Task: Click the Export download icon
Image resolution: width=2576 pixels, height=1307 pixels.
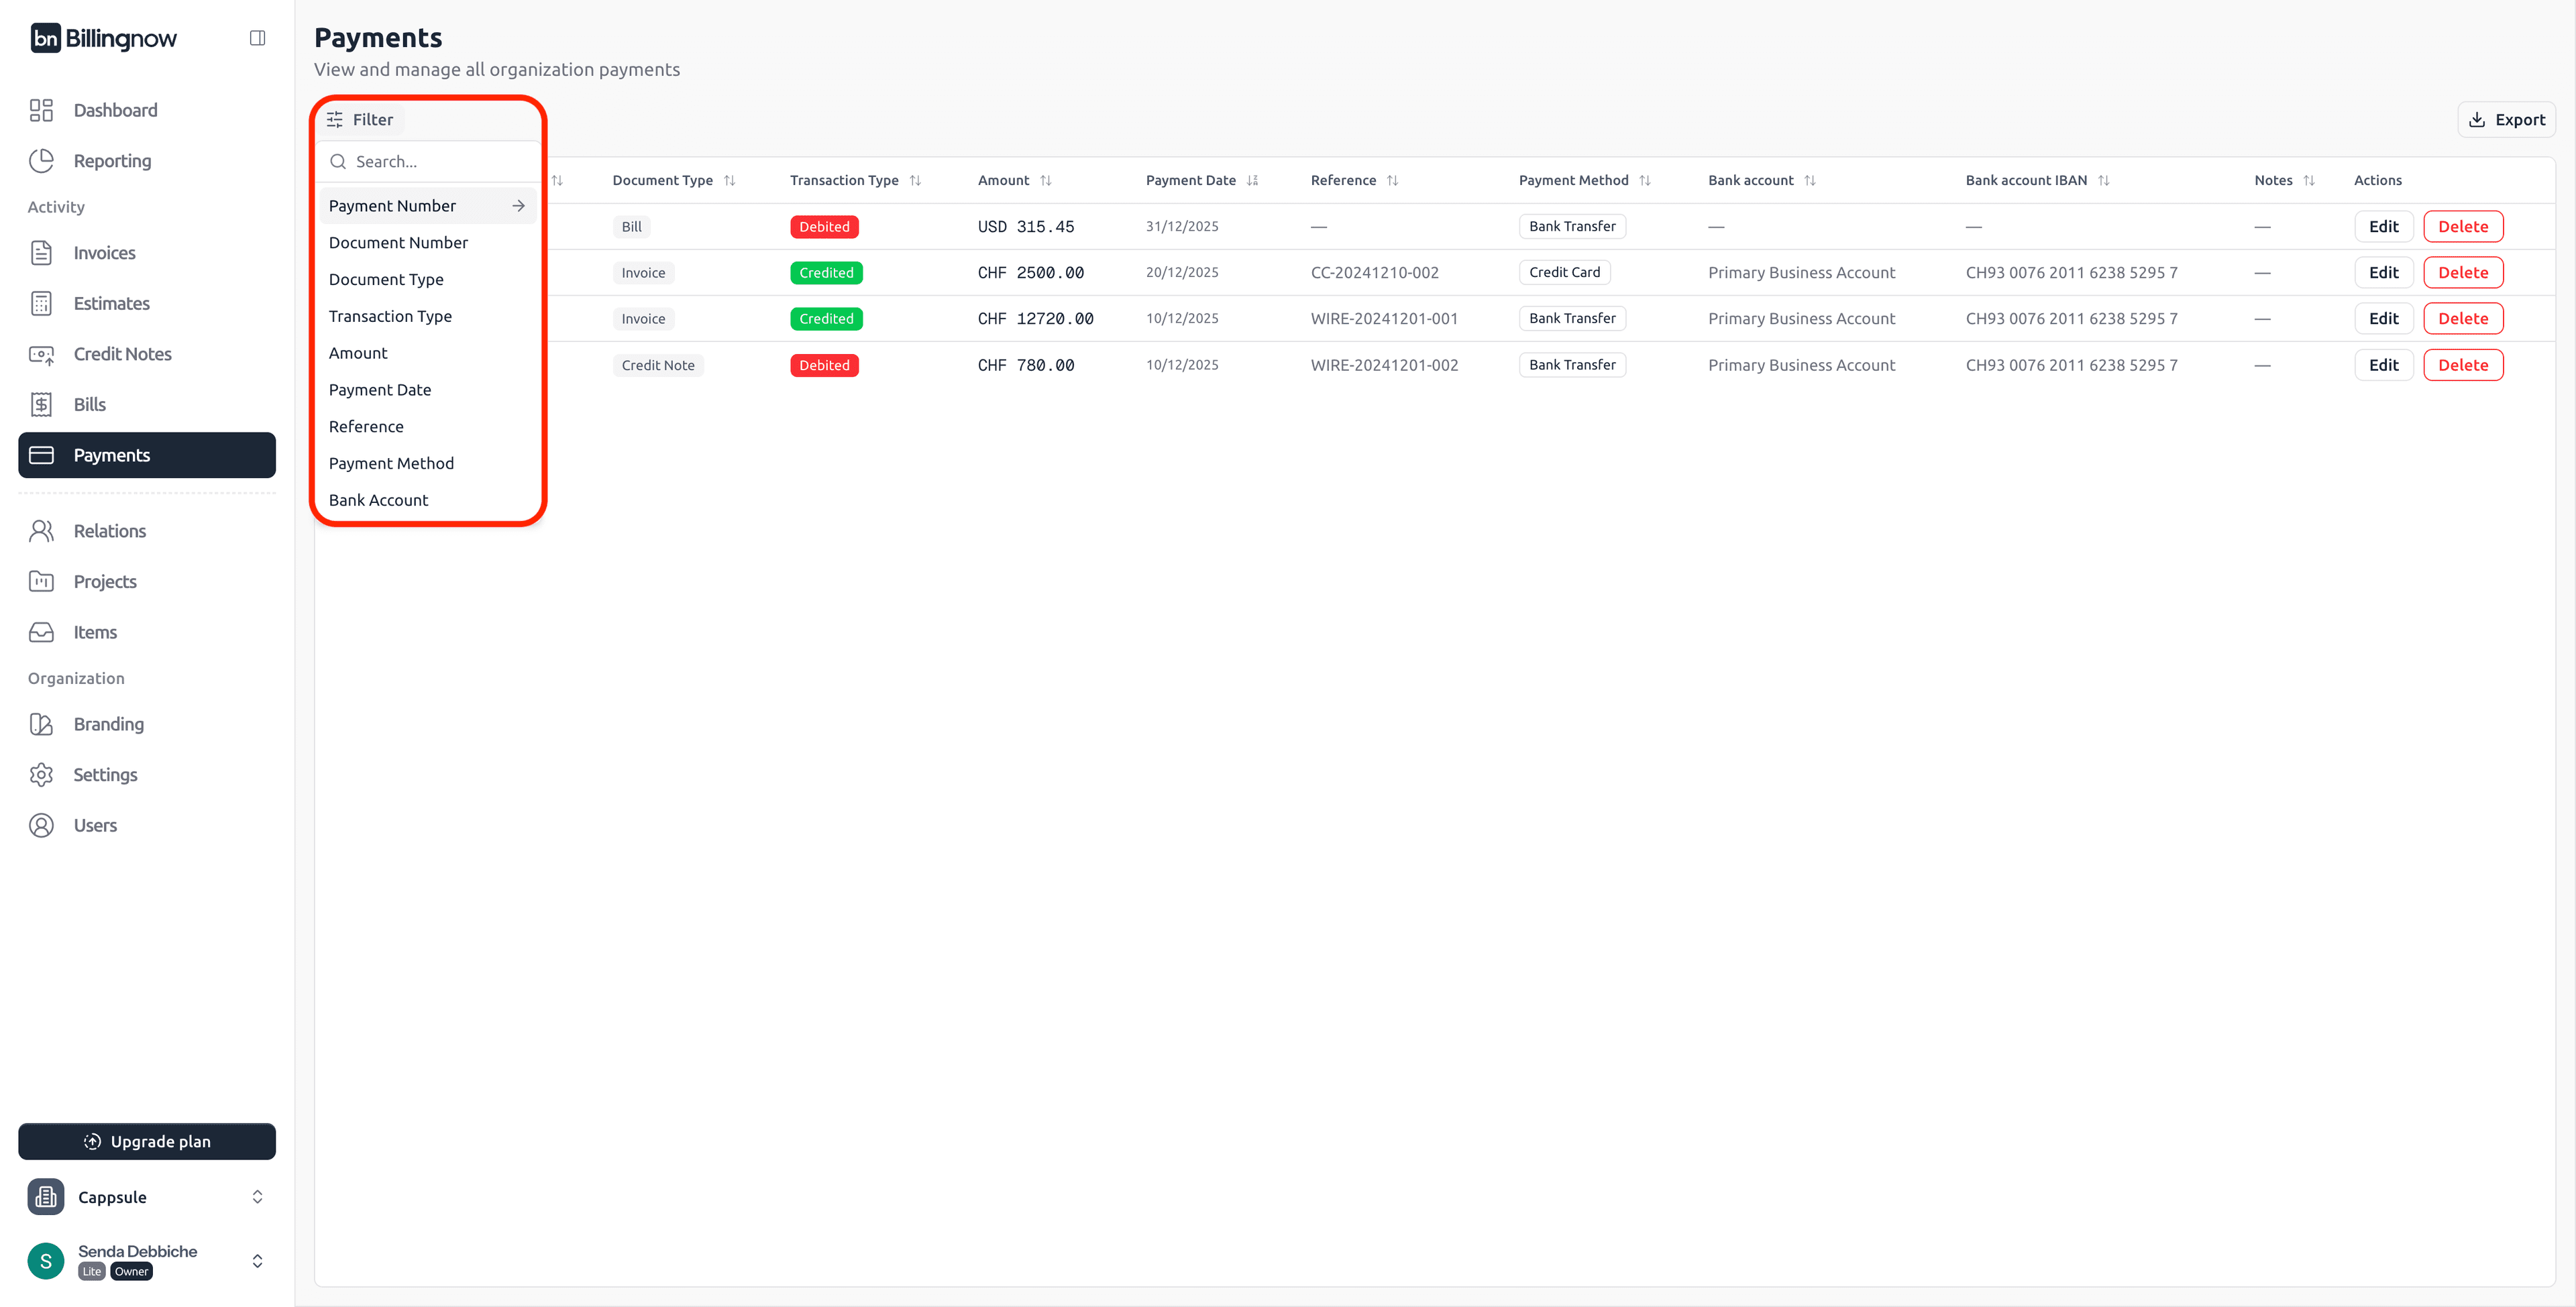Action: [2477, 119]
